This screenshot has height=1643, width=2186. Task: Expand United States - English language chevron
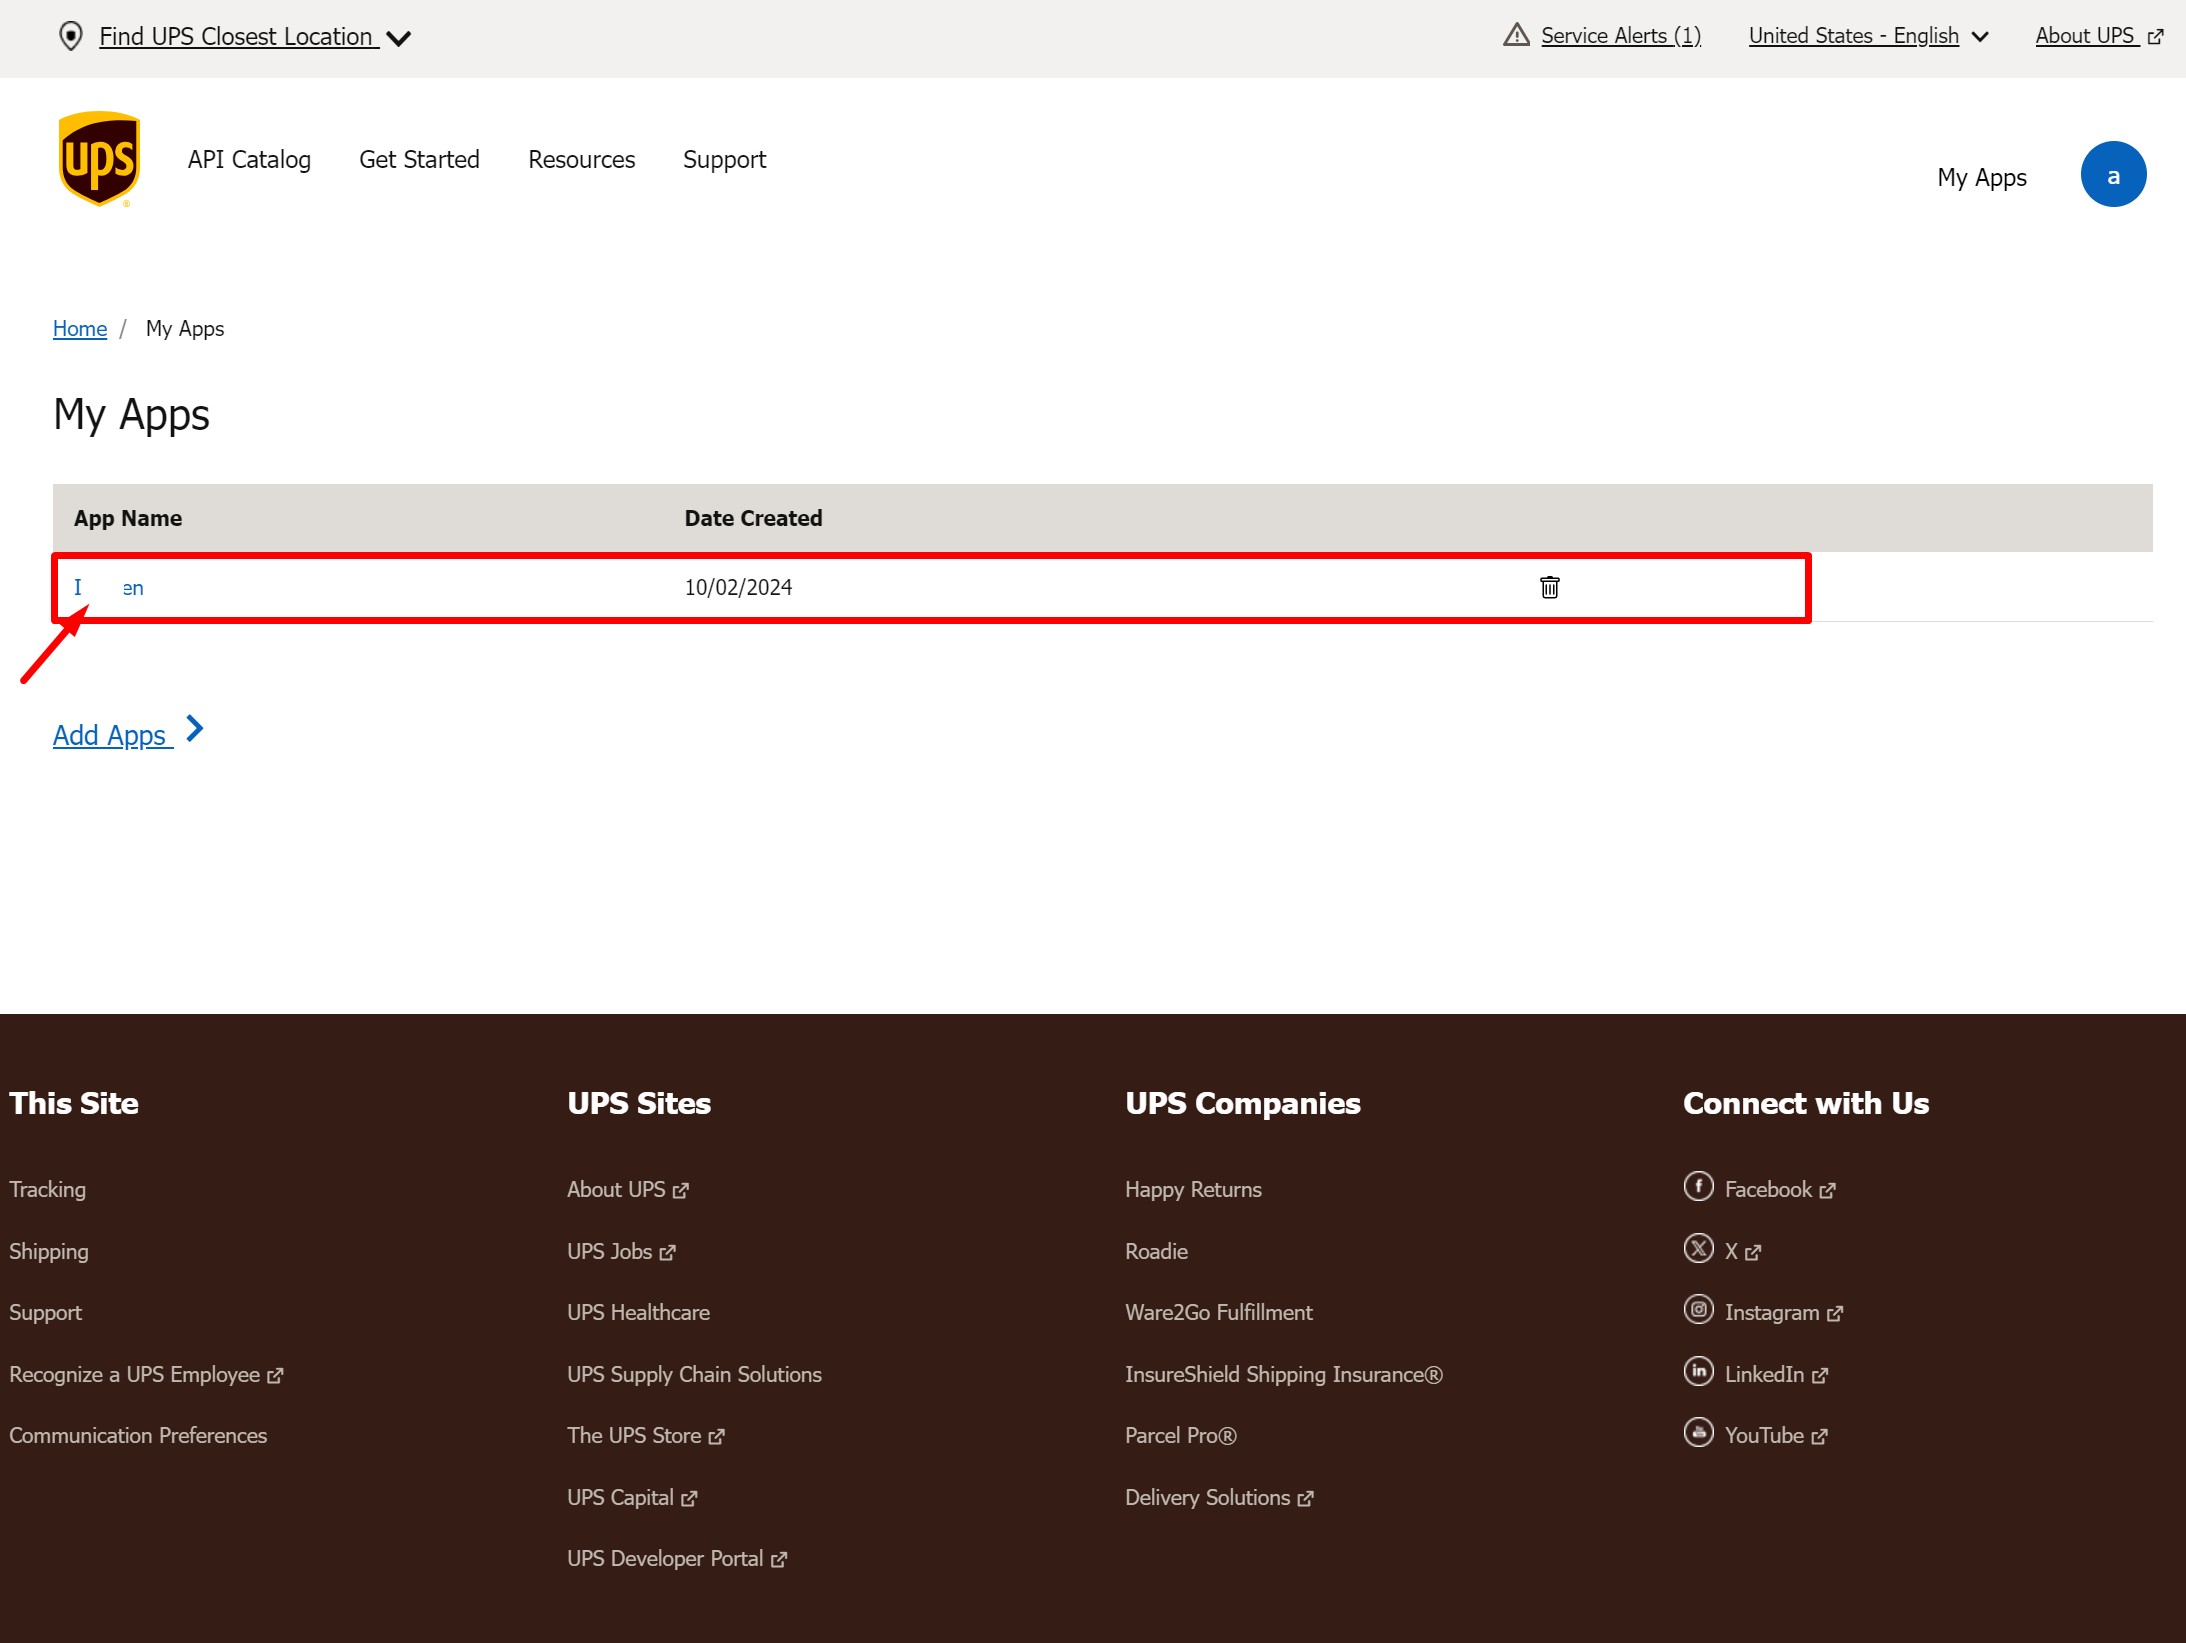1980,36
